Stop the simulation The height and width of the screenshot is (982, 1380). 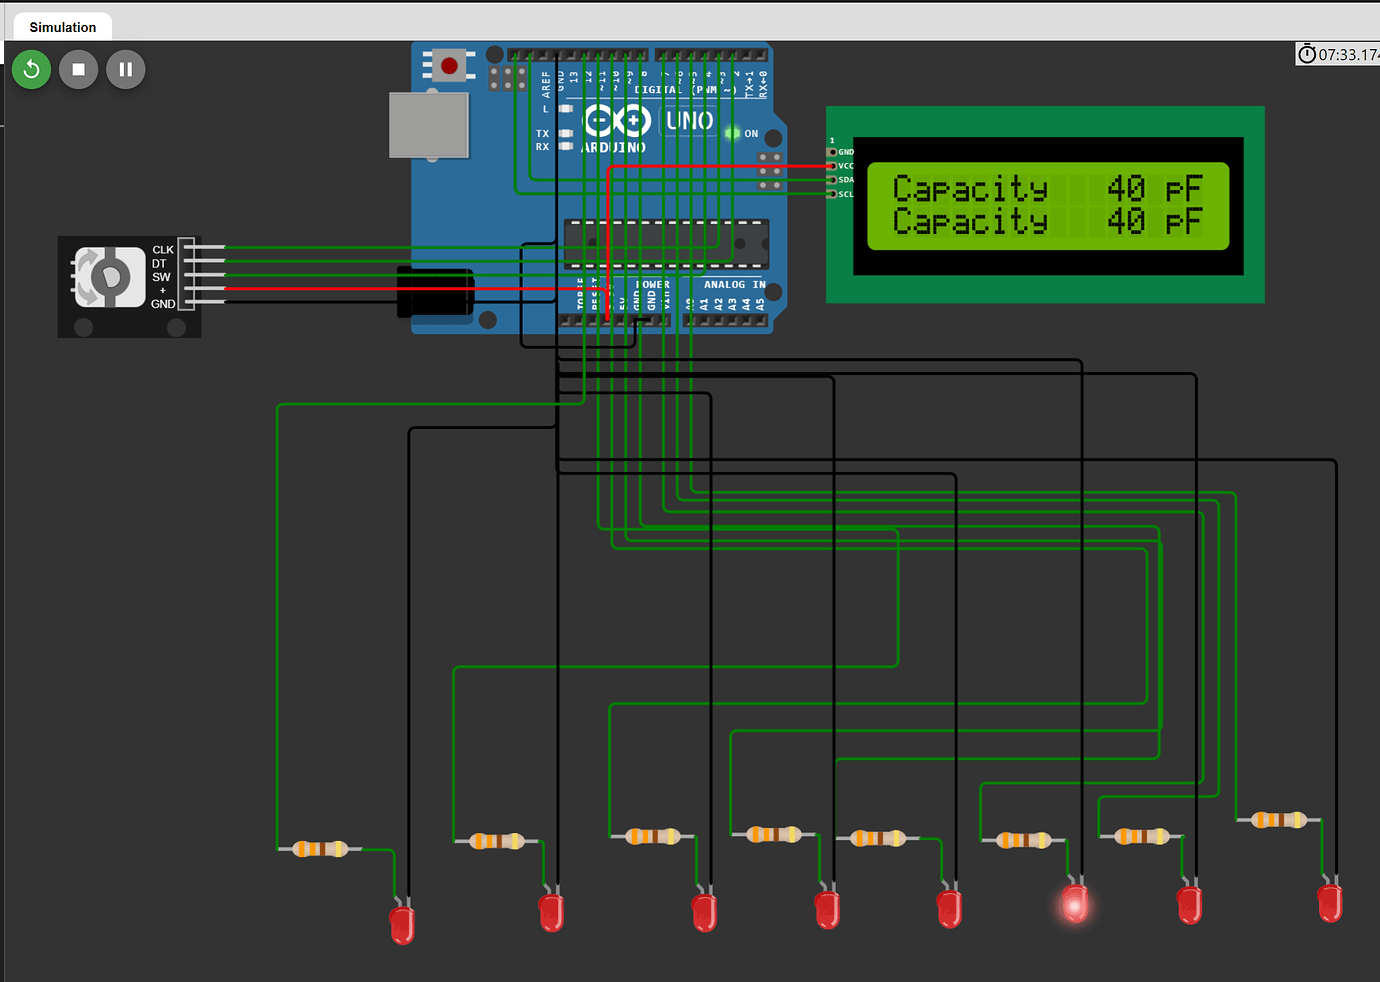(78, 69)
